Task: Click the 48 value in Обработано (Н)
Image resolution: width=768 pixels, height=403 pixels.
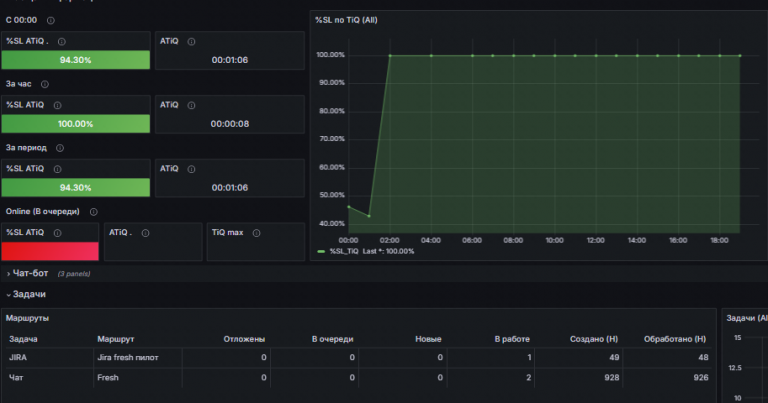Action: tap(703, 357)
